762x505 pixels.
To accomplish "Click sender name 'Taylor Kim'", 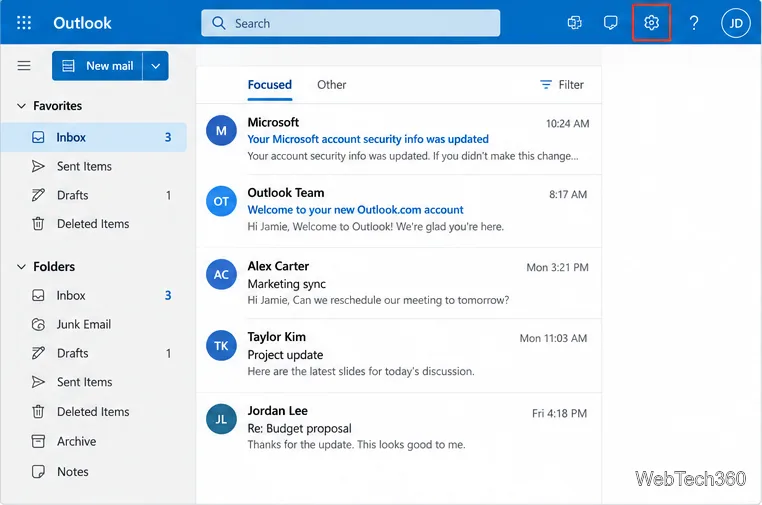I will (x=277, y=337).
